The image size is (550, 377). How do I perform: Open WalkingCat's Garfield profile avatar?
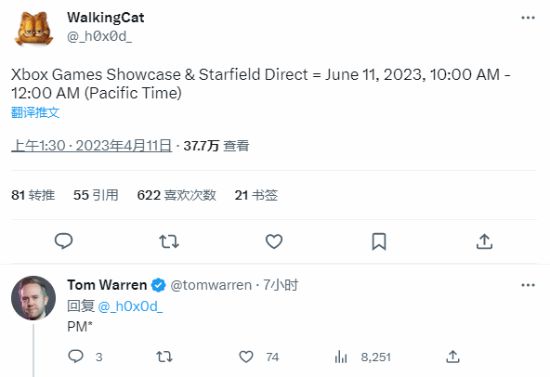34,28
